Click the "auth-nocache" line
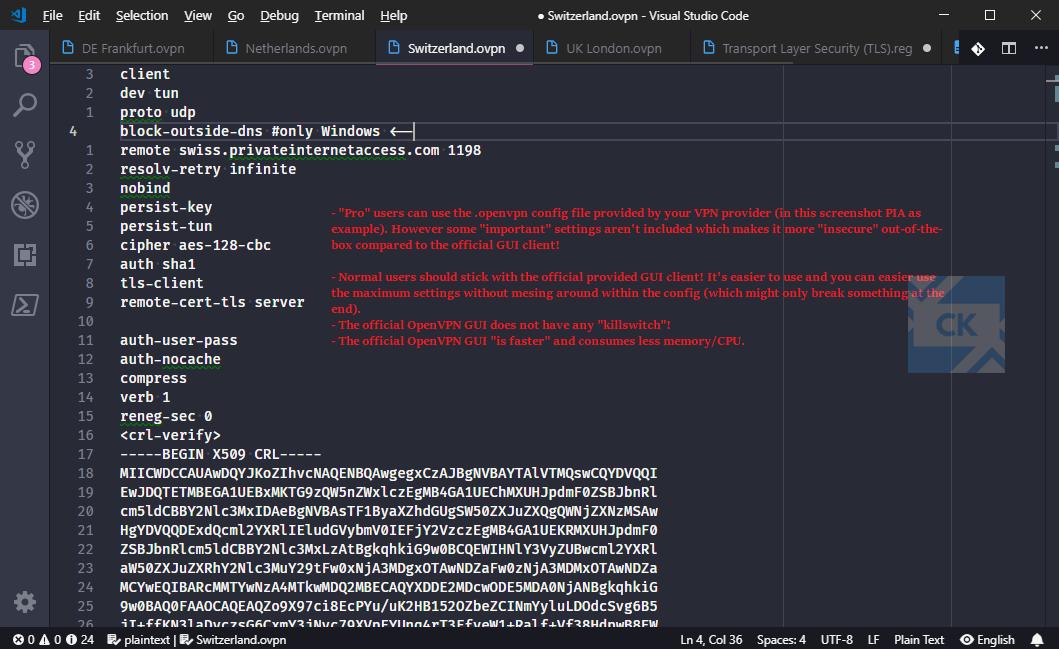This screenshot has width=1059, height=649. [x=170, y=359]
